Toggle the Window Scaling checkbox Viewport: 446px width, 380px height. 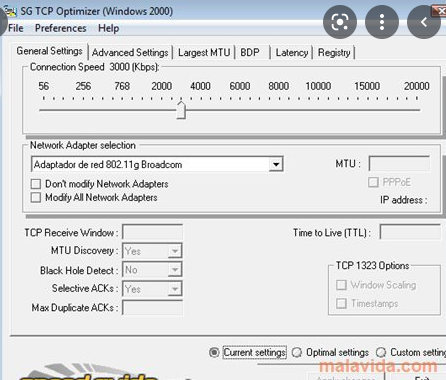click(341, 285)
